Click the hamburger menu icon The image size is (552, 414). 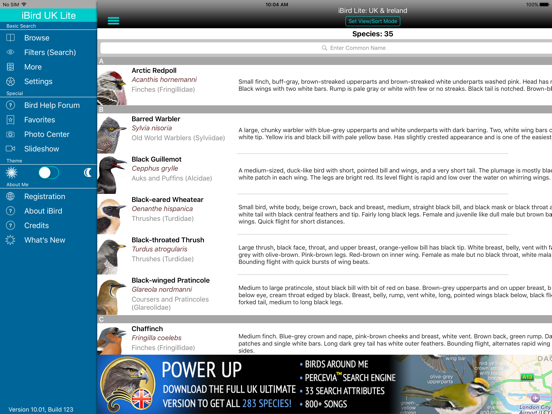pos(113,21)
